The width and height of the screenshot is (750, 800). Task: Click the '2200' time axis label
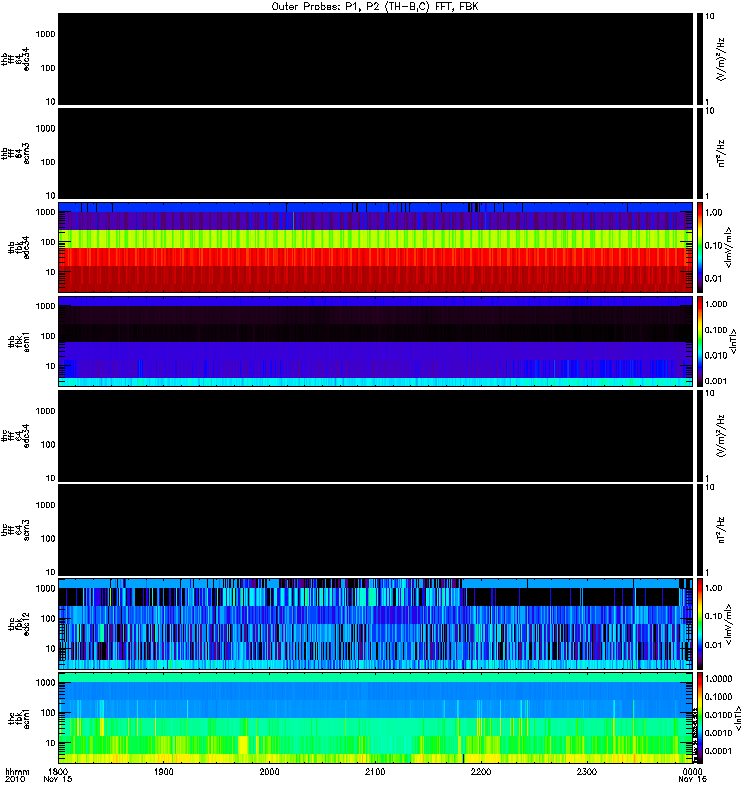tap(481, 771)
